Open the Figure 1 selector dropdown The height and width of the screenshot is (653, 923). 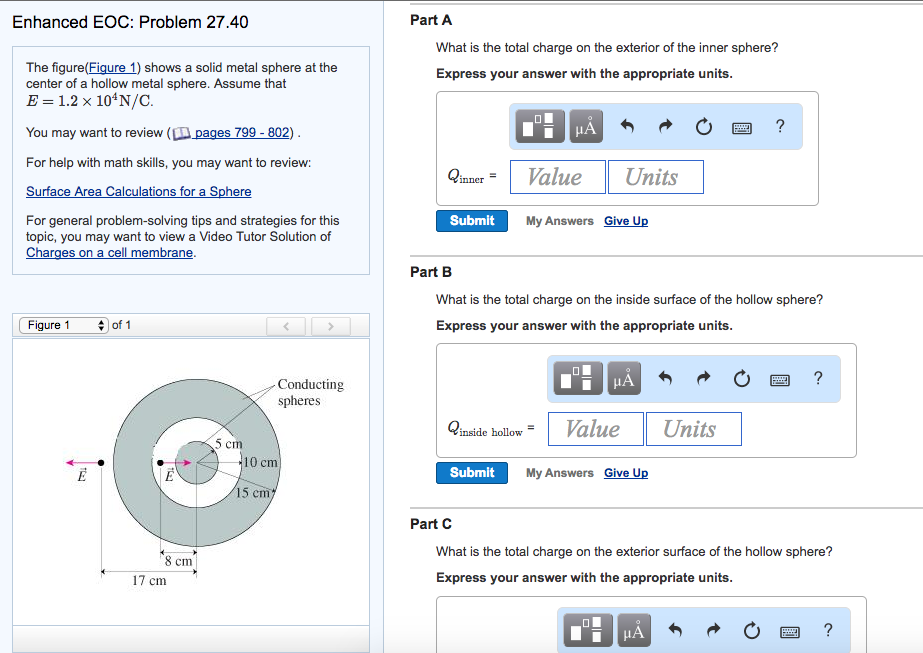(63, 325)
